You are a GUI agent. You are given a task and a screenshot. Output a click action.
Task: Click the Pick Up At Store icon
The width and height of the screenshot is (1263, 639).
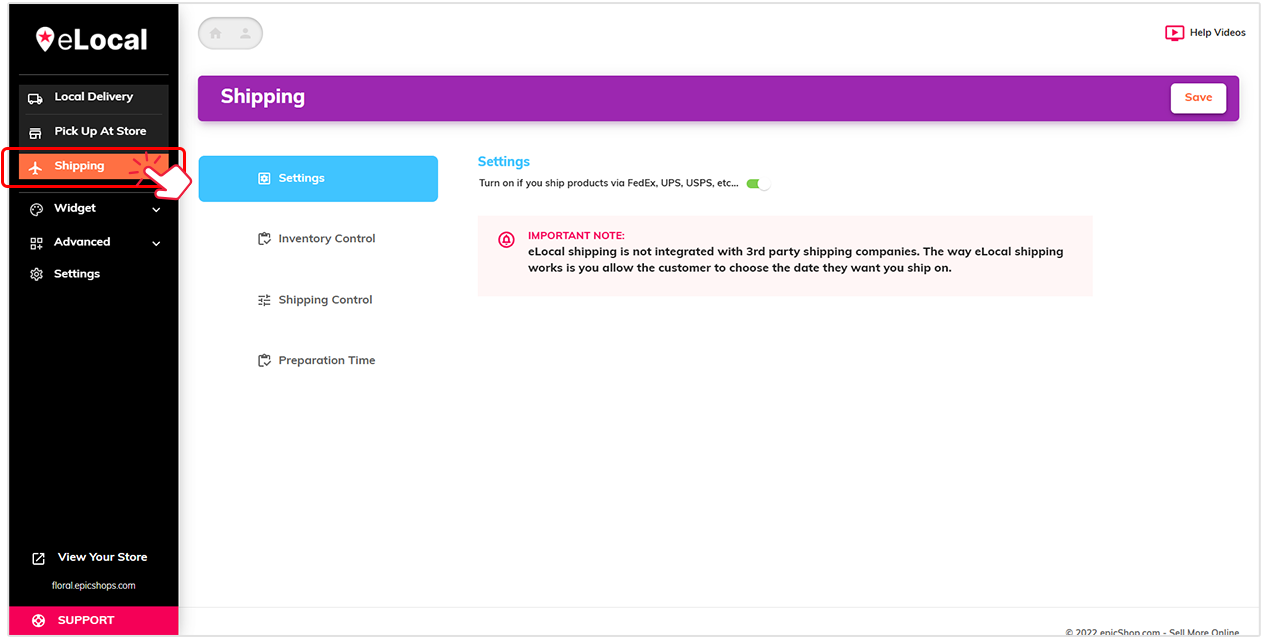(37, 130)
